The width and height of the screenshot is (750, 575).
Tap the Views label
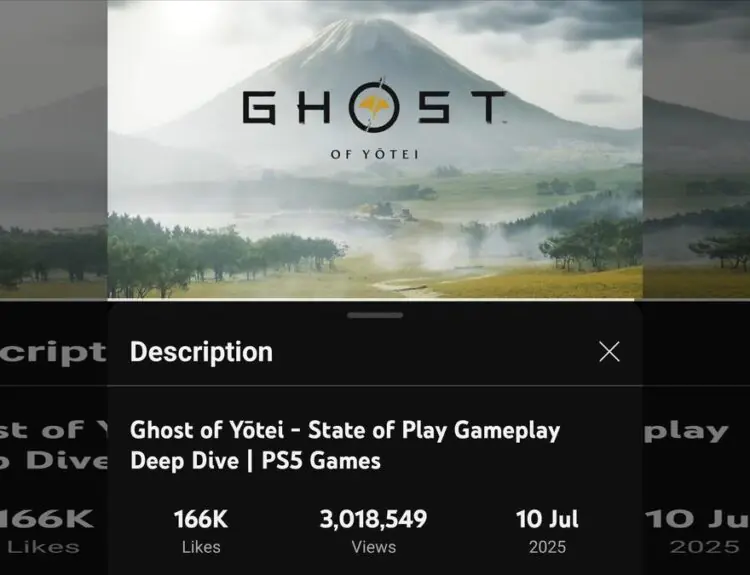coord(373,547)
